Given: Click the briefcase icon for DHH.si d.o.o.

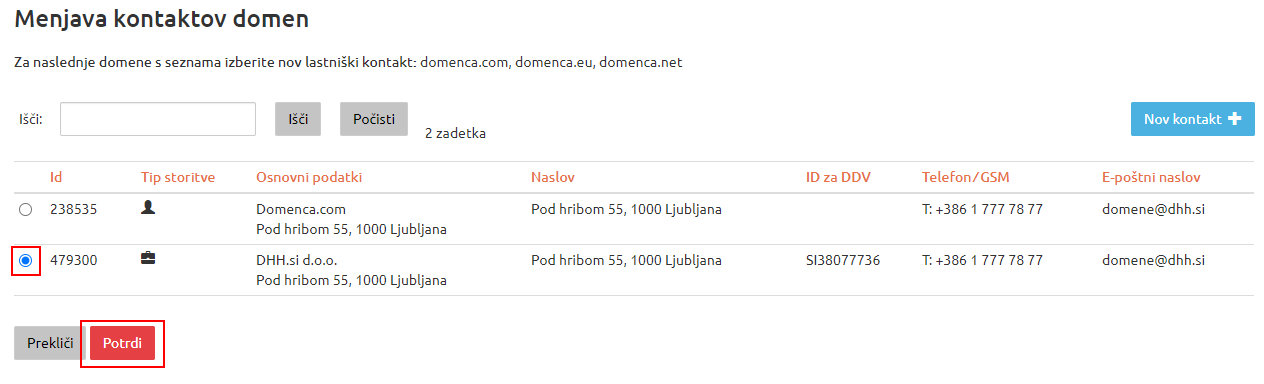Looking at the screenshot, I should point(148,258).
